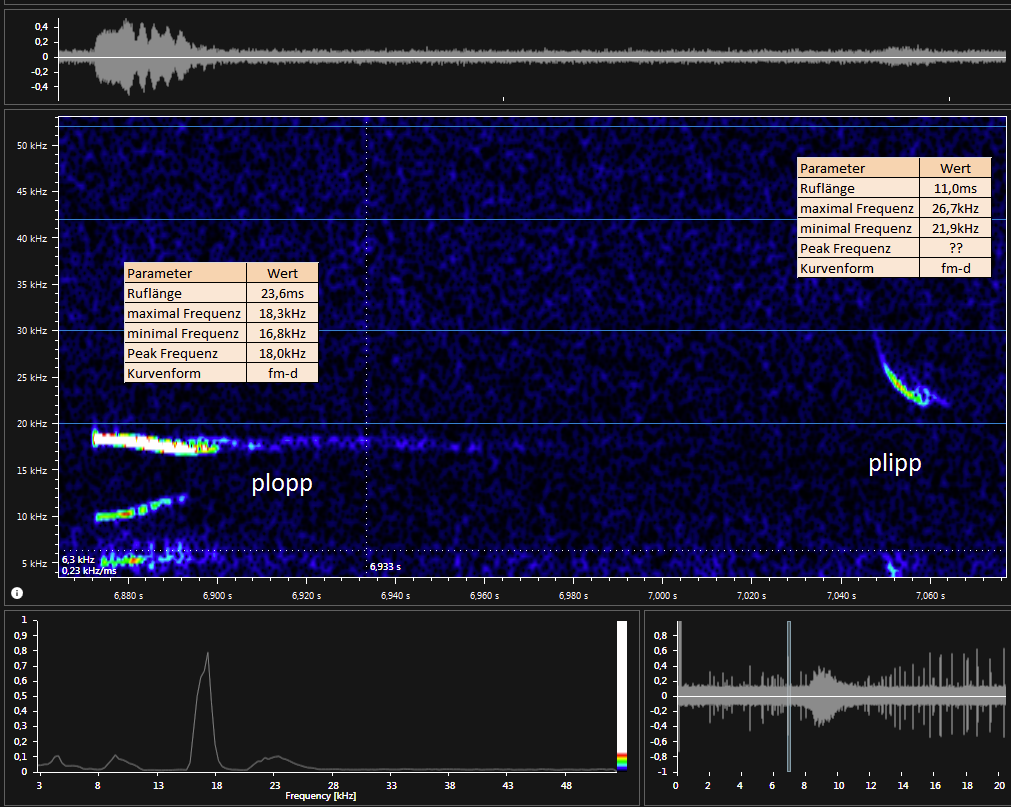Click the 6,933 s cursor time readout
Screen dimensions: 1011x807
pos(385,566)
